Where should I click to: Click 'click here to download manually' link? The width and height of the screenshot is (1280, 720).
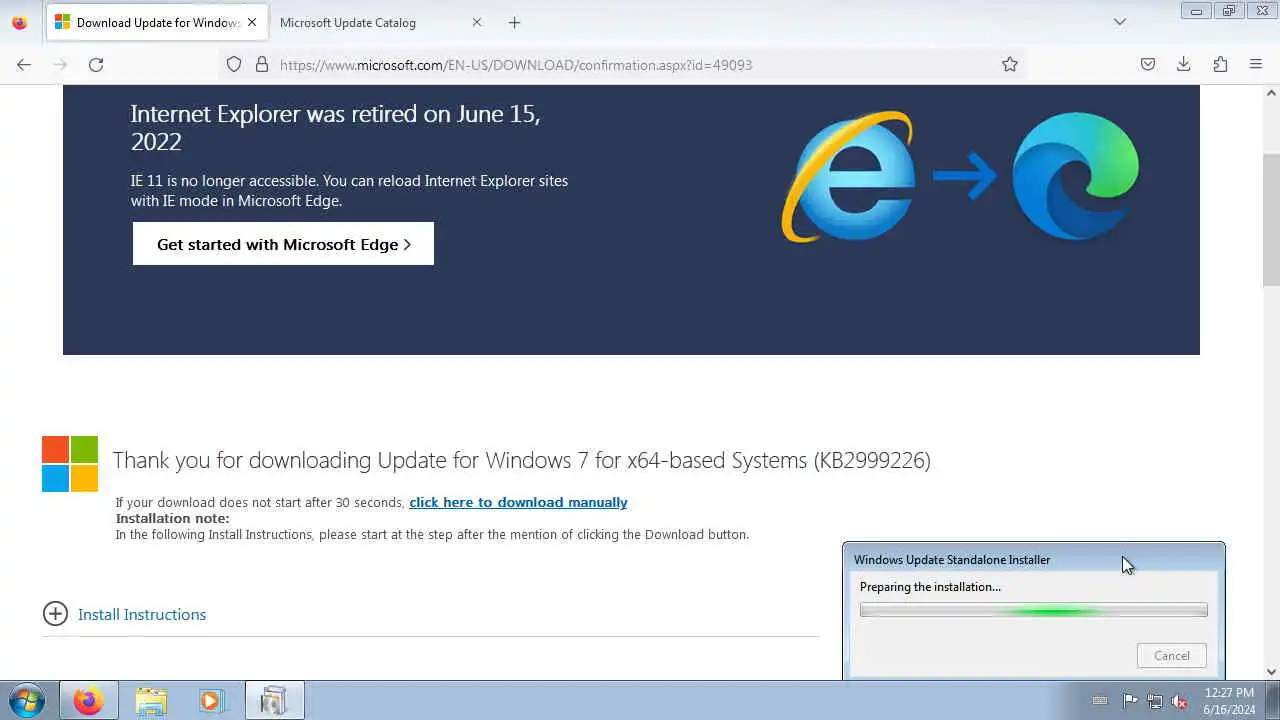coord(518,502)
